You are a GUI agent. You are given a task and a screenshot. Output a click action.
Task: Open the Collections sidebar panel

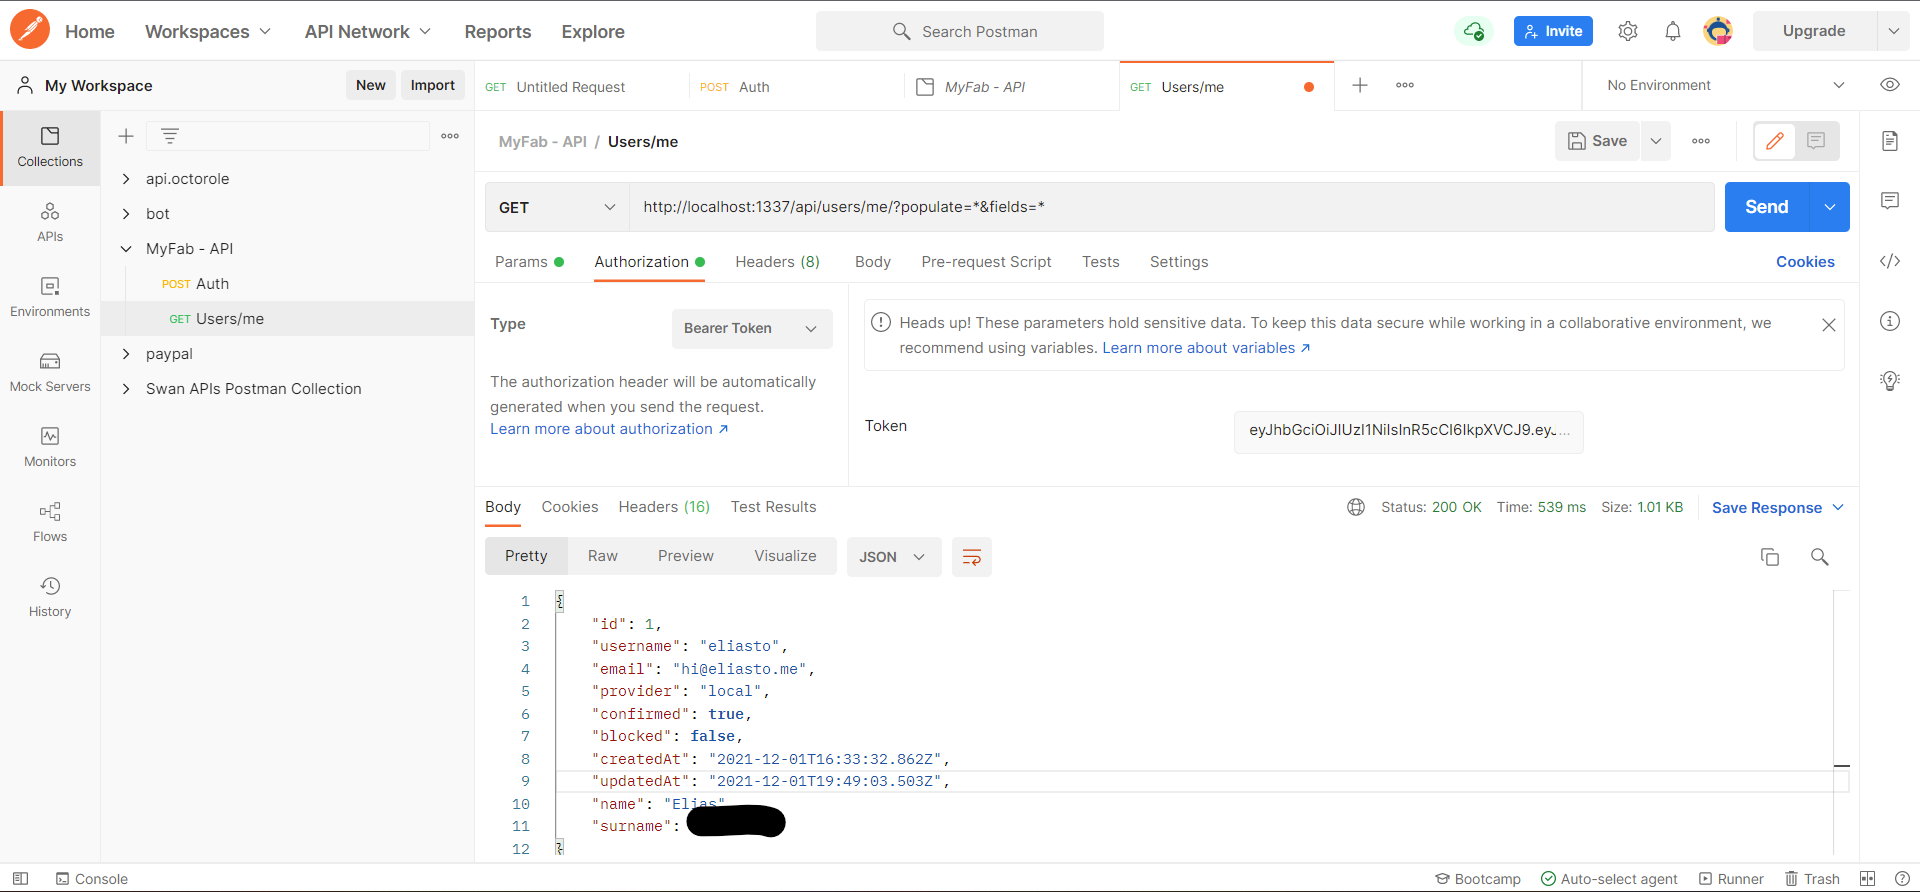pos(50,147)
